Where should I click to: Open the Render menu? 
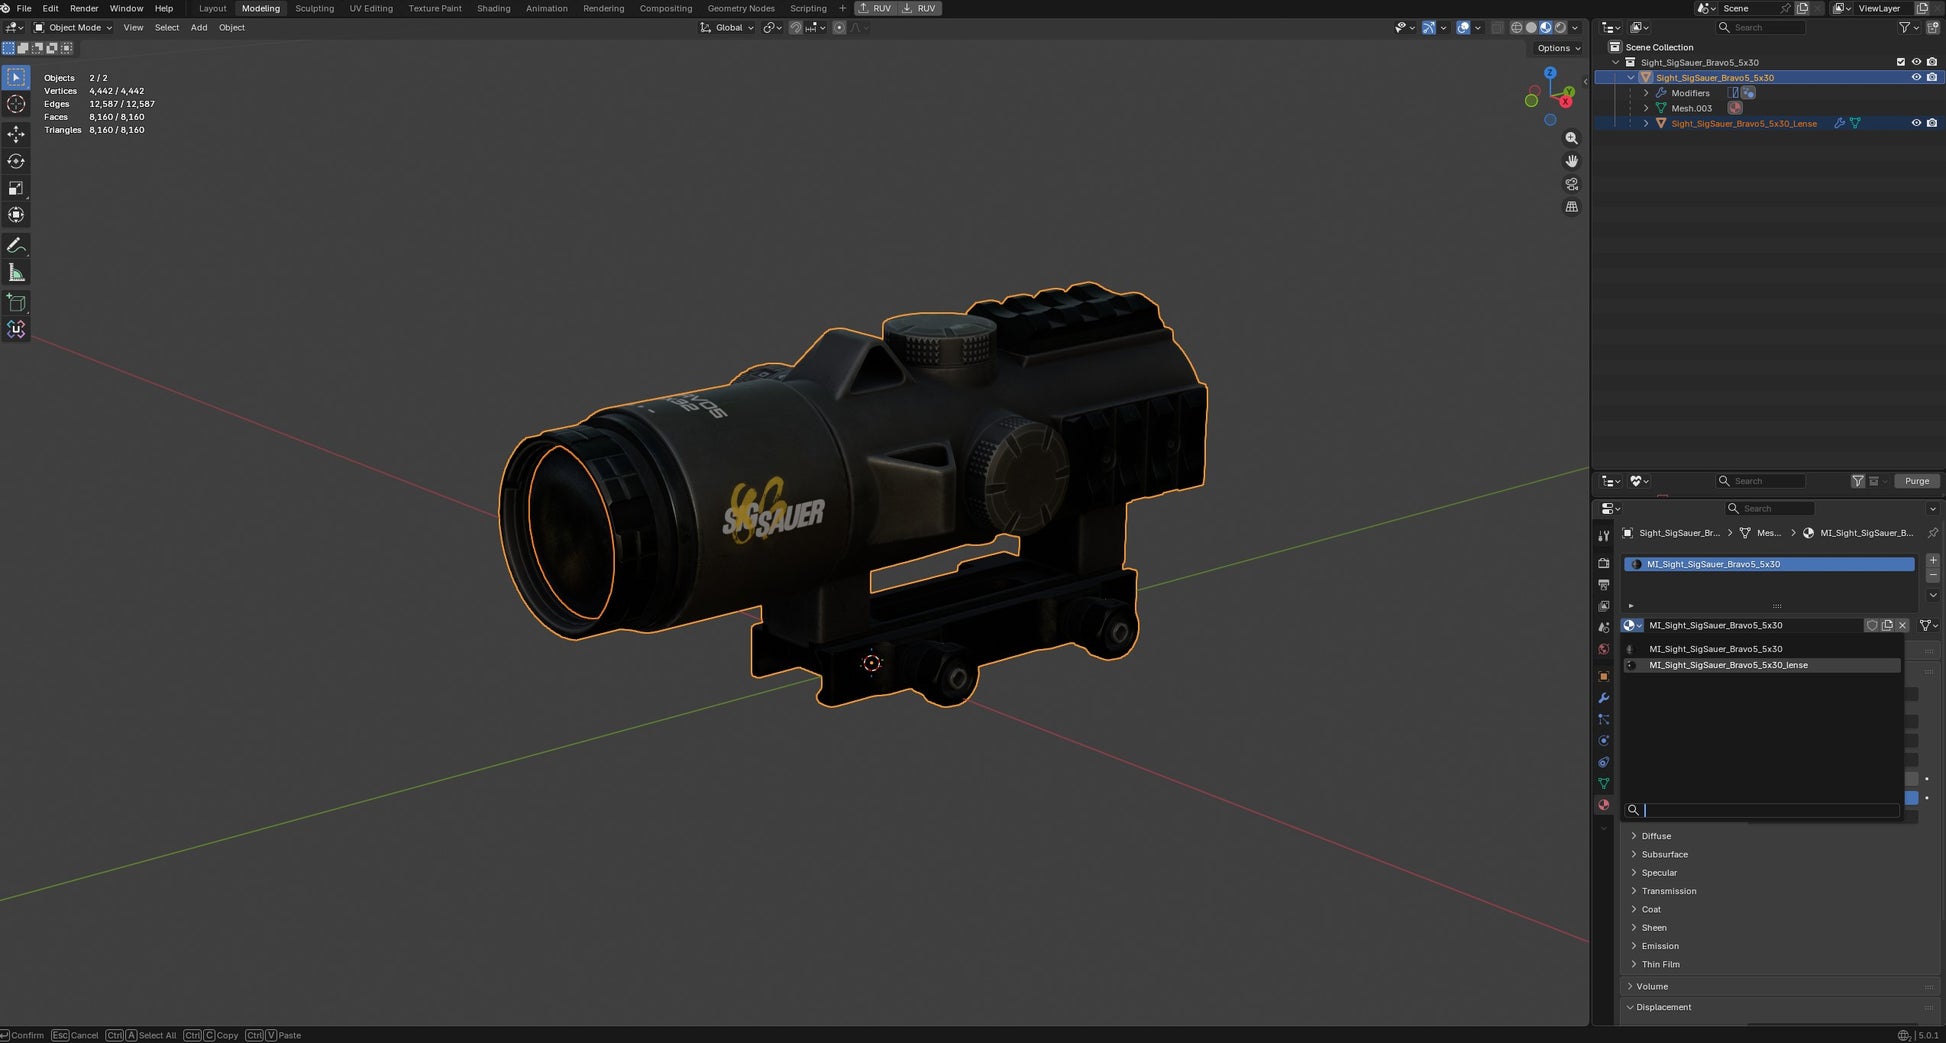coord(84,8)
